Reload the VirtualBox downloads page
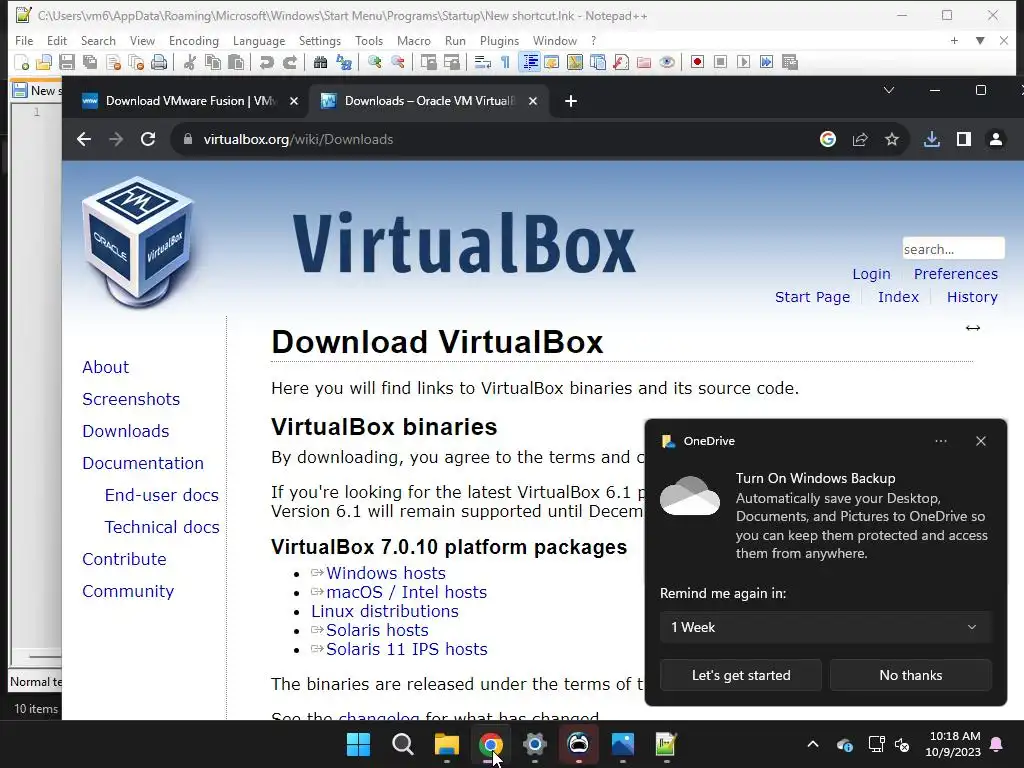 click(148, 139)
